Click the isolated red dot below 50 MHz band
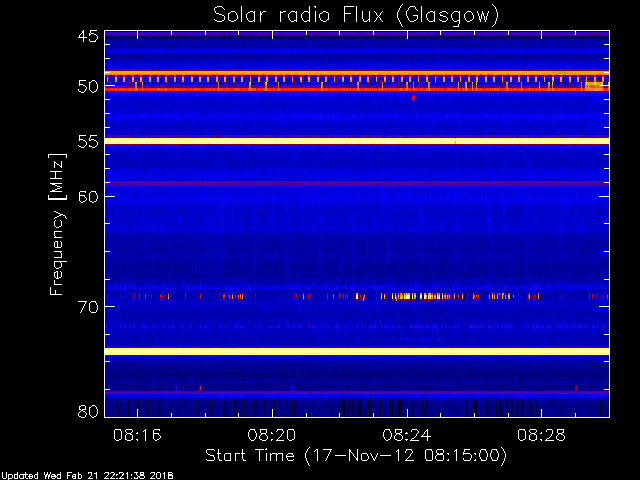 tap(413, 98)
